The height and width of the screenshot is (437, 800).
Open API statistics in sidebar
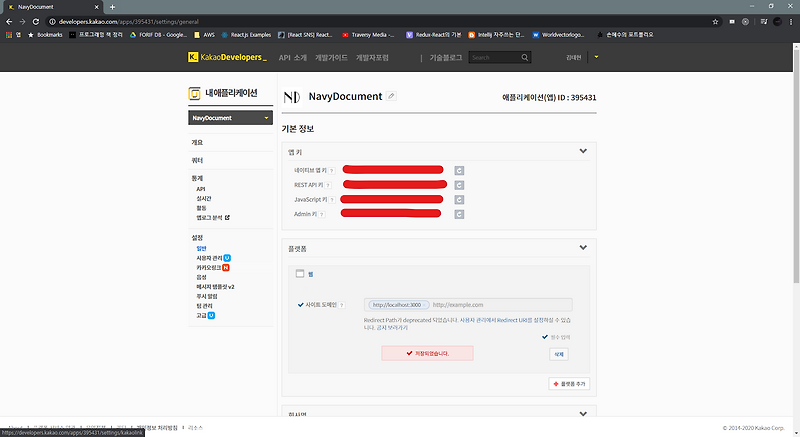[201, 189]
